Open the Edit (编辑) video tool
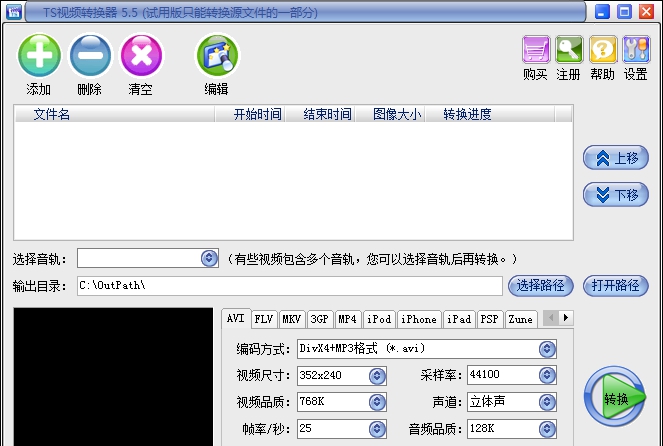This screenshot has height=446, width=663. [217, 55]
